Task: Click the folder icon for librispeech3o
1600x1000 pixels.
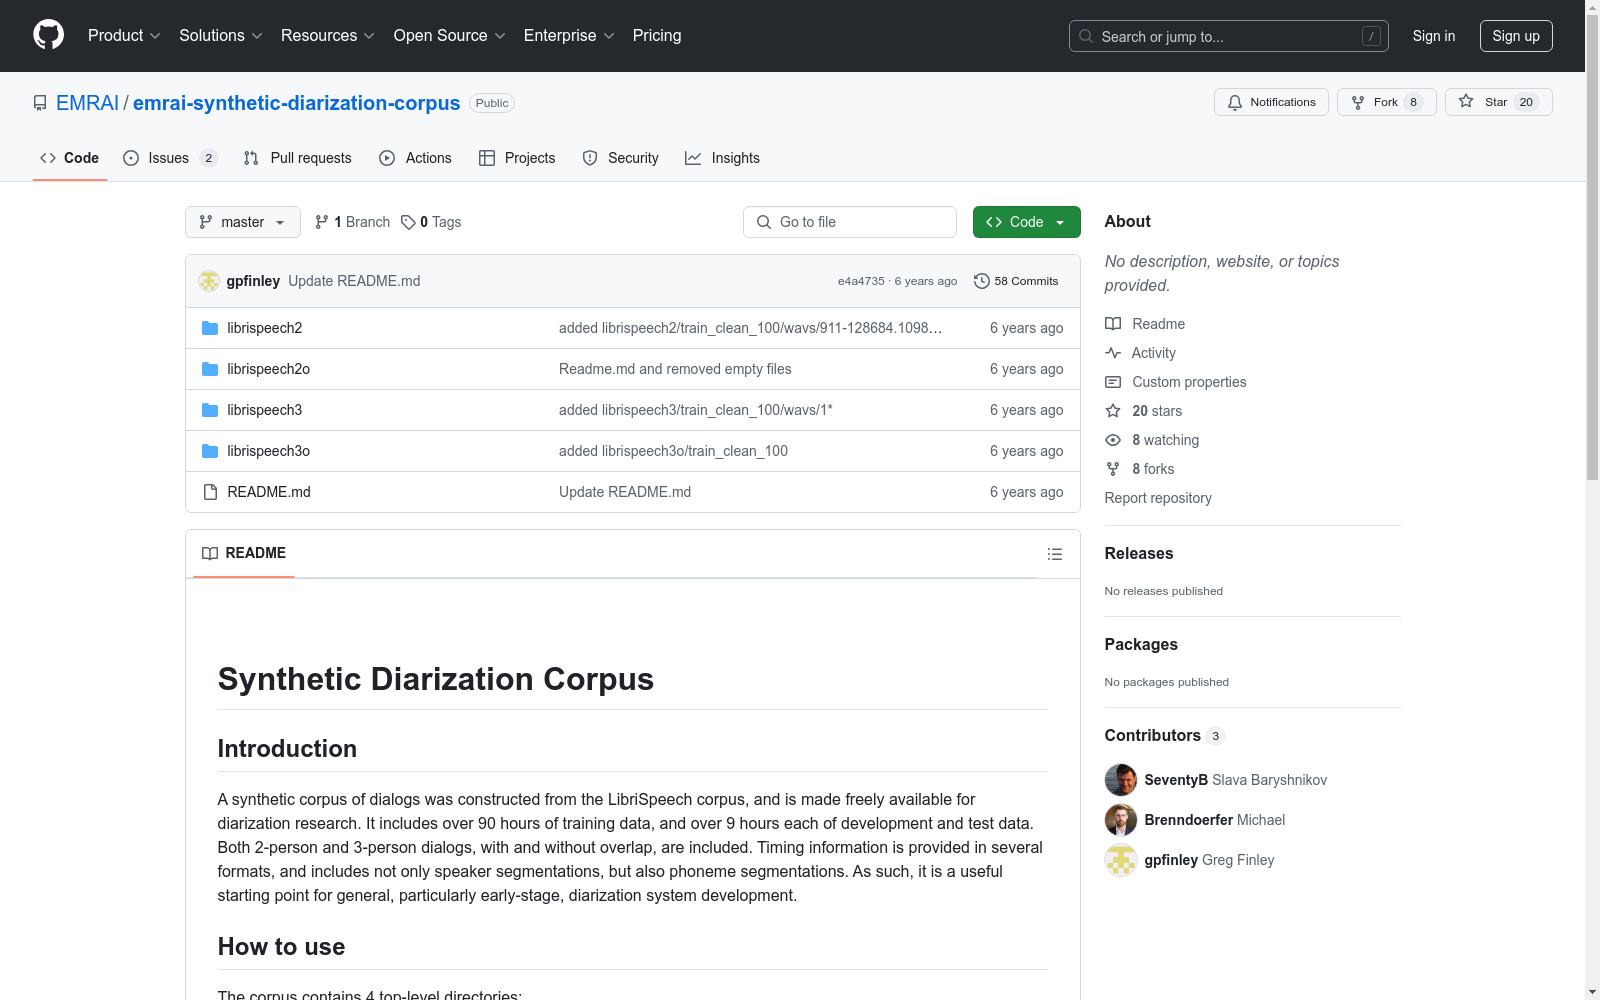Action: pyautogui.click(x=210, y=451)
